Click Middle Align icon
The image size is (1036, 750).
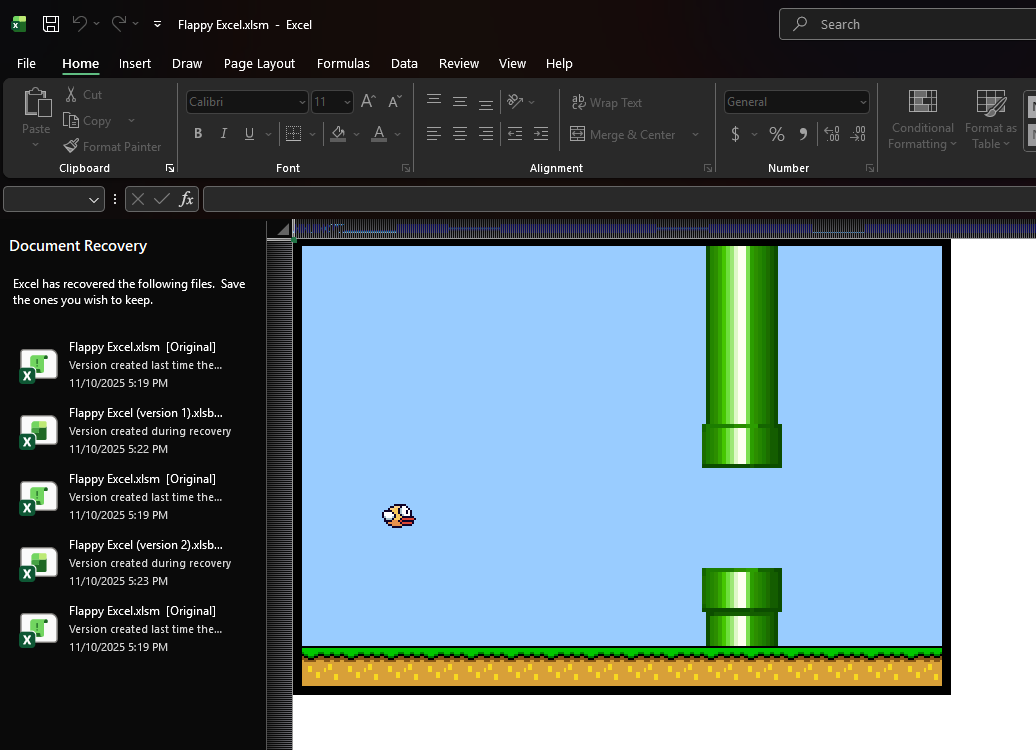pos(460,101)
